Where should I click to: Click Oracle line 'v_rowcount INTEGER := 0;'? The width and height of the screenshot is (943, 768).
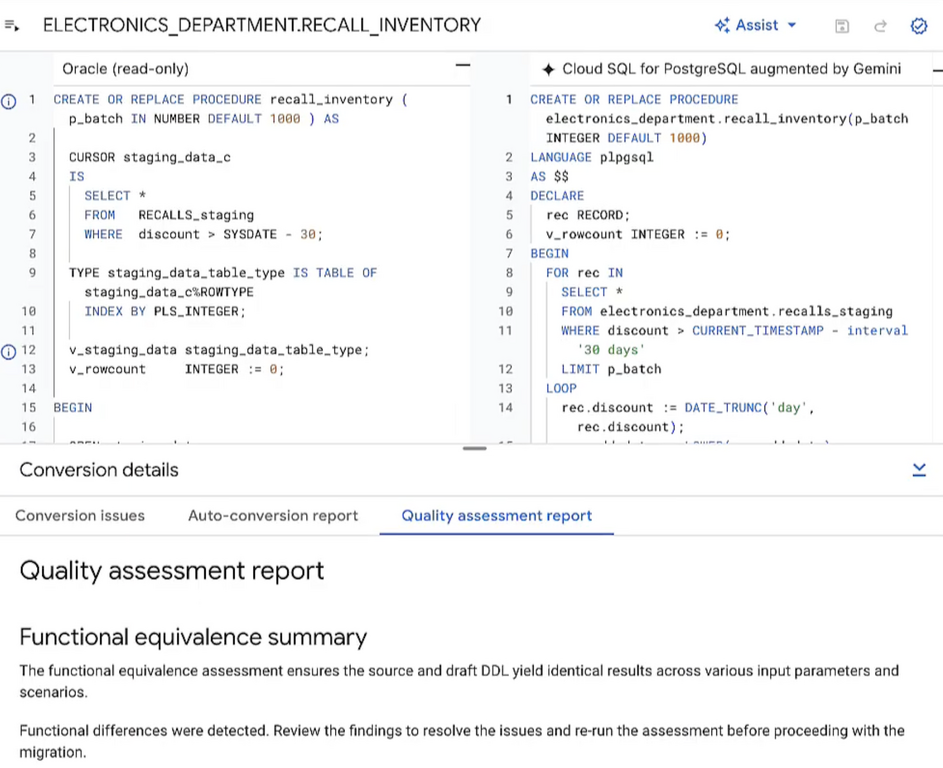[176, 369]
